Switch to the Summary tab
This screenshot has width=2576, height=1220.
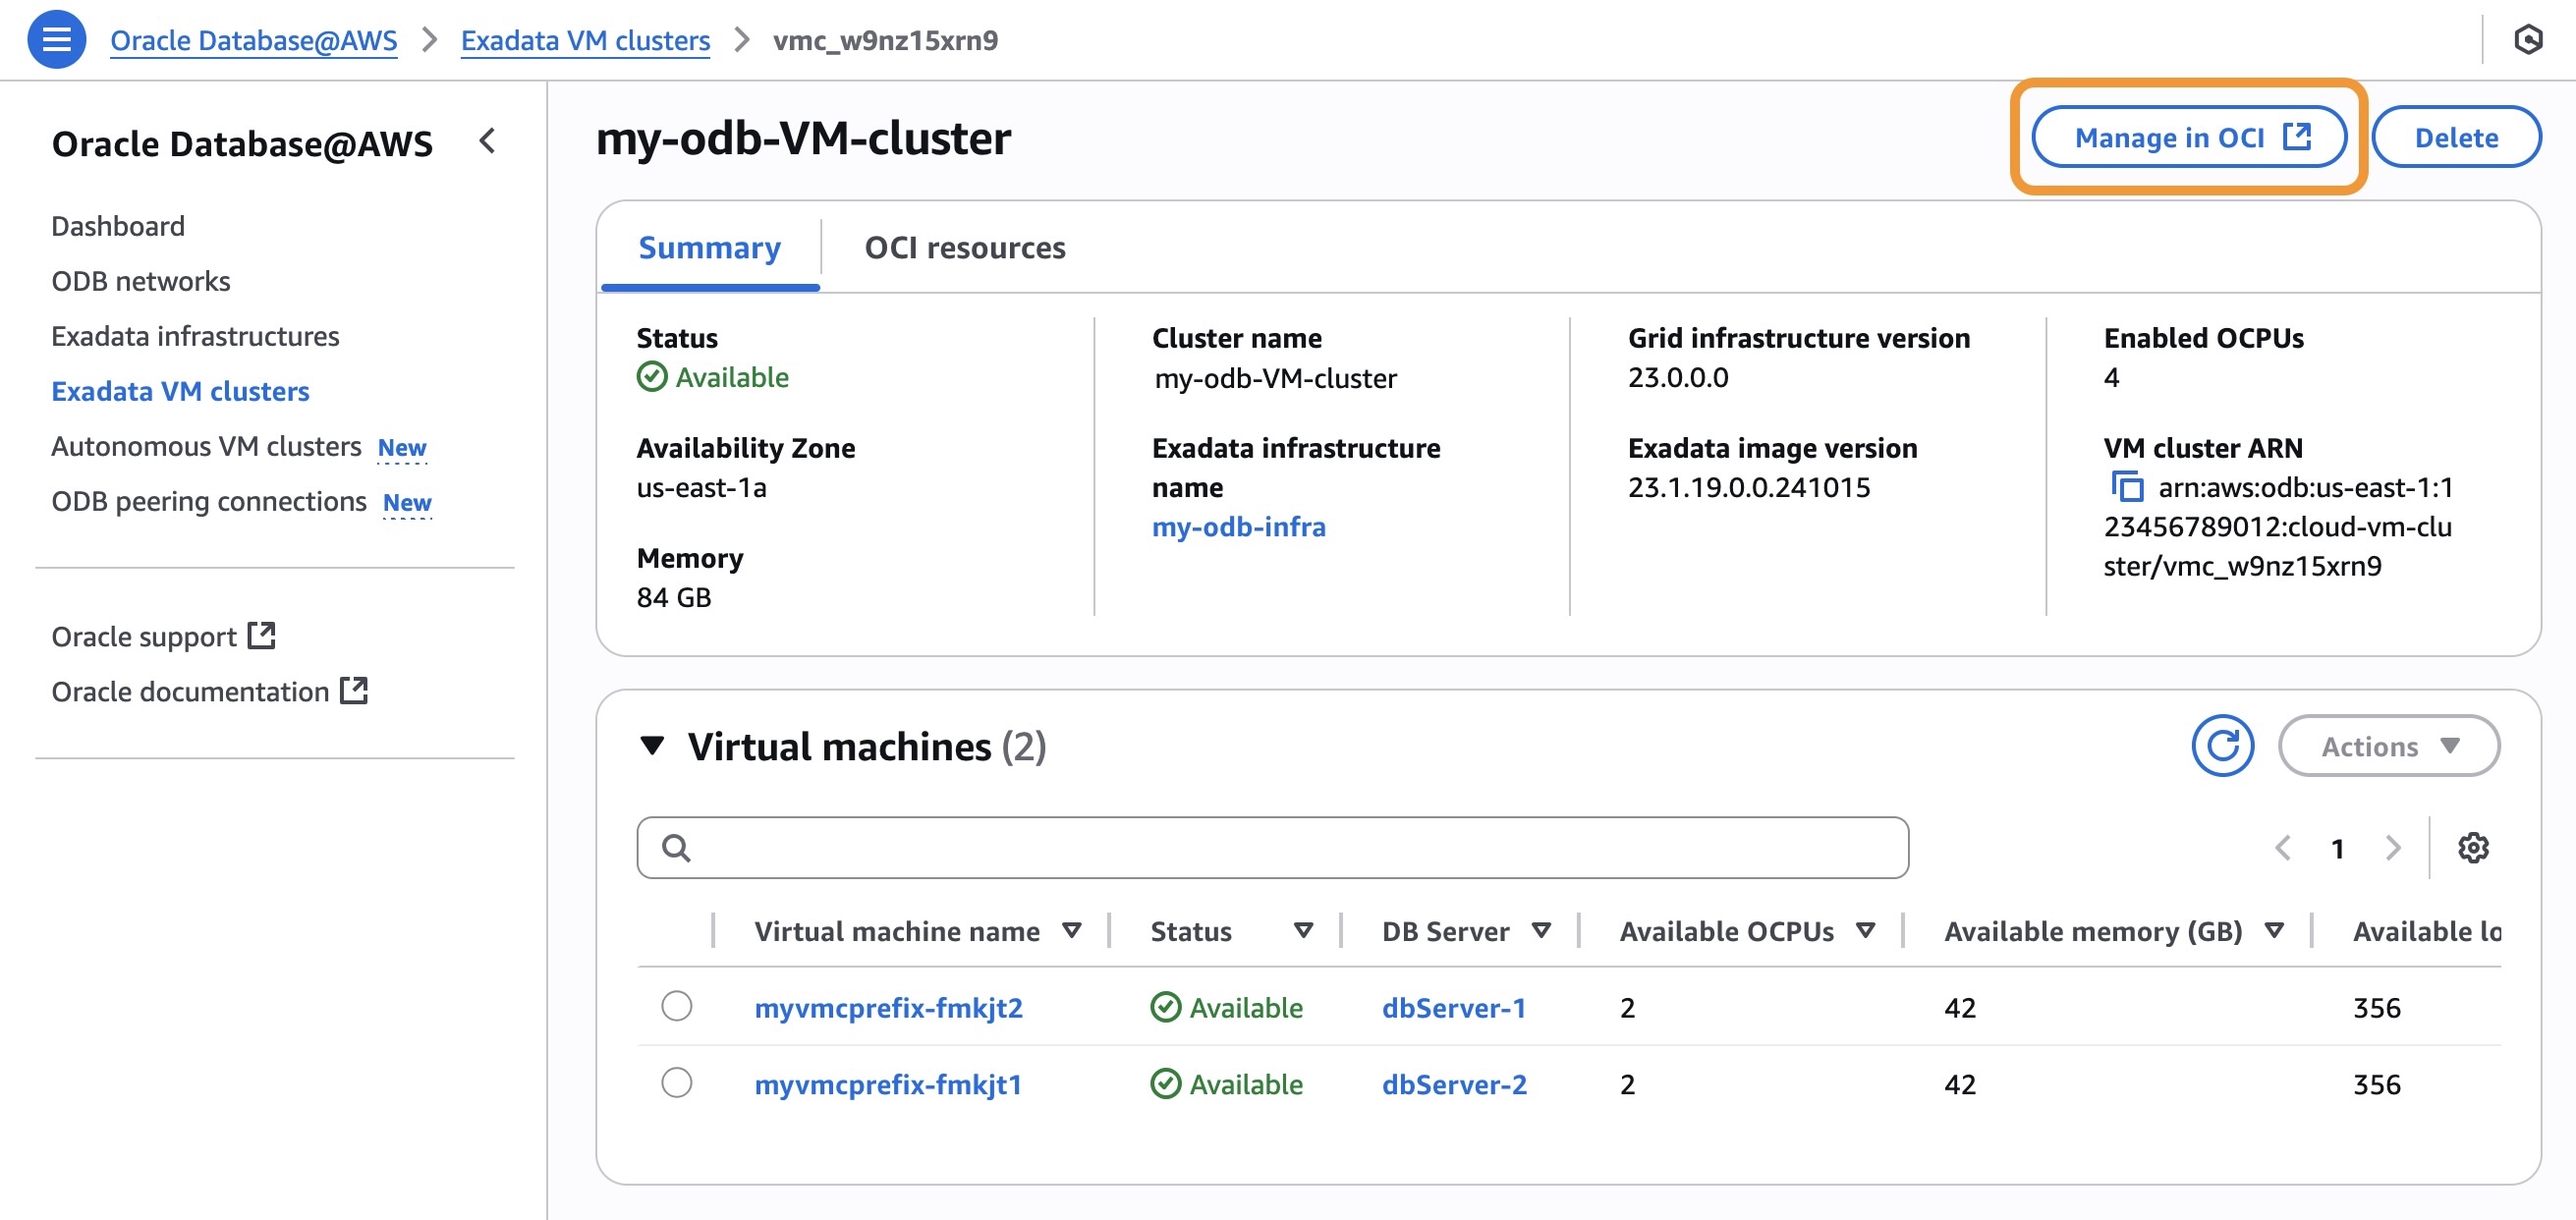pyautogui.click(x=710, y=247)
